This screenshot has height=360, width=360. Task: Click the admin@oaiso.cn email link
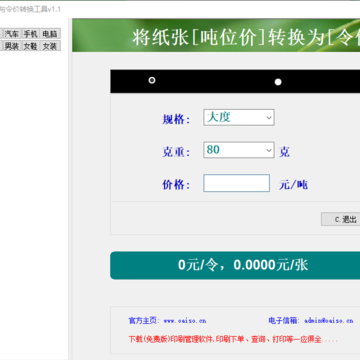pos(329,321)
